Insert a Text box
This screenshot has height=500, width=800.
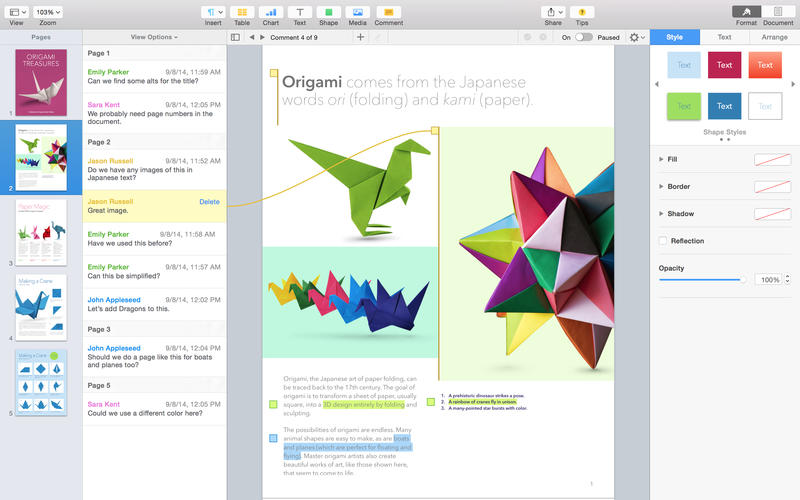(299, 12)
